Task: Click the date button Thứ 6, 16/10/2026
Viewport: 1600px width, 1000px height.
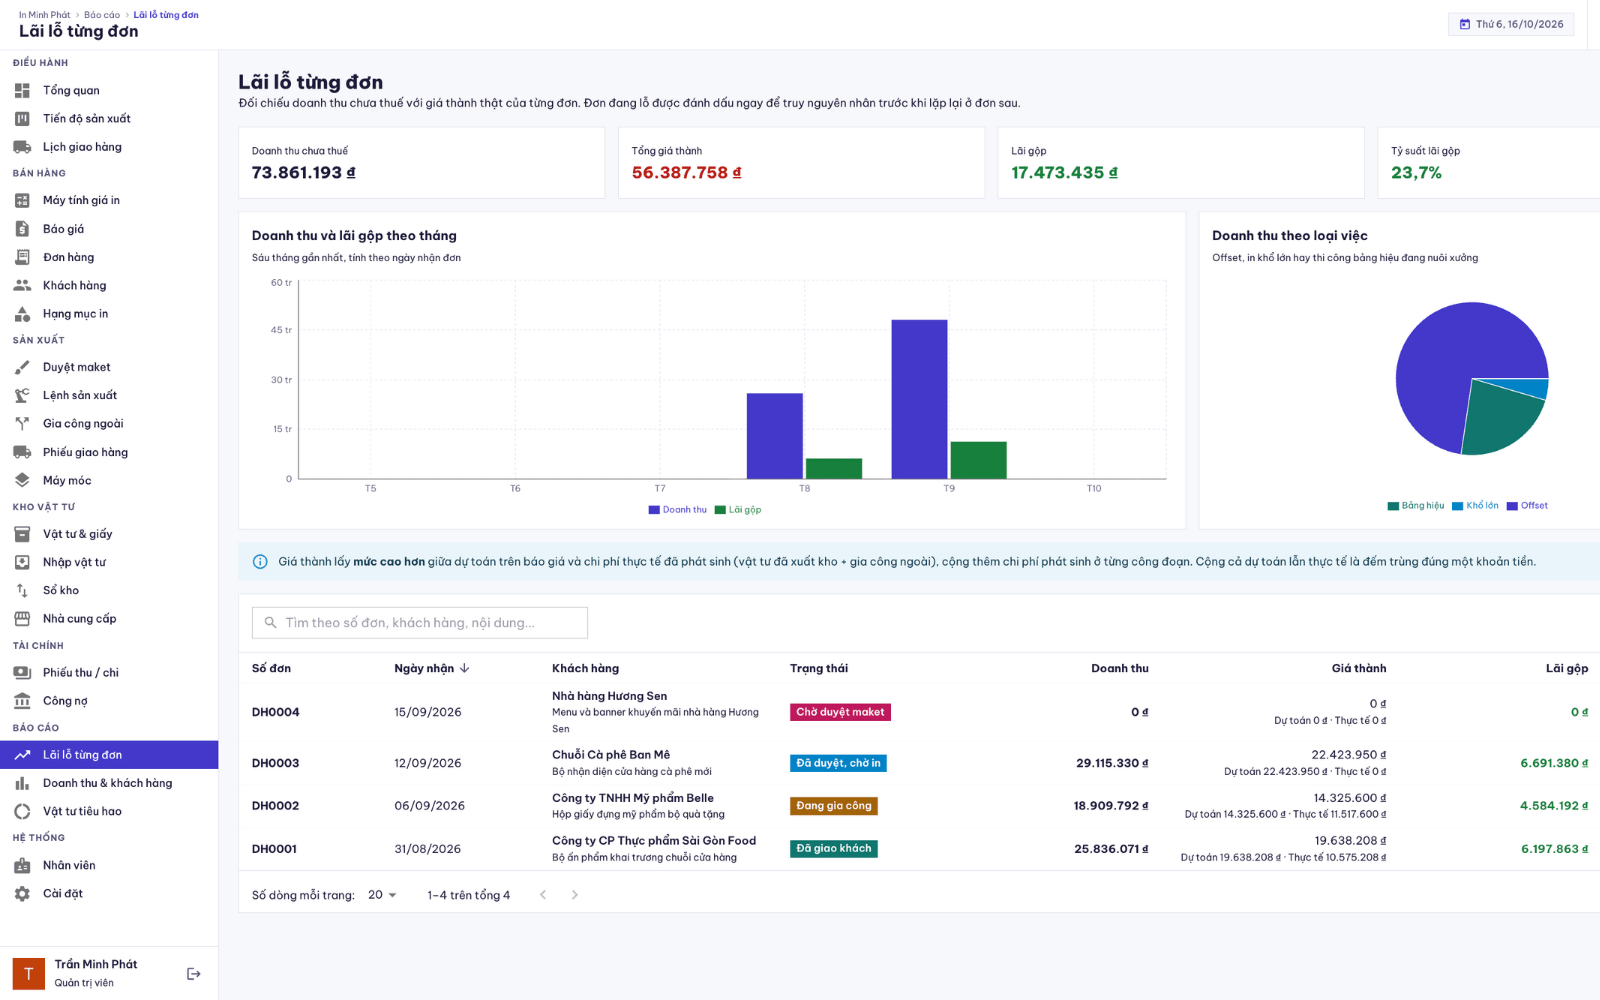Action: tap(1511, 24)
